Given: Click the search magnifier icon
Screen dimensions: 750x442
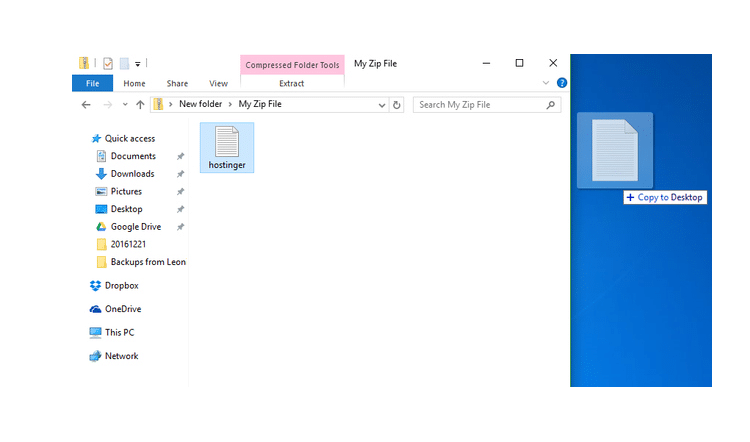Looking at the screenshot, I should (x=551, y=105).
